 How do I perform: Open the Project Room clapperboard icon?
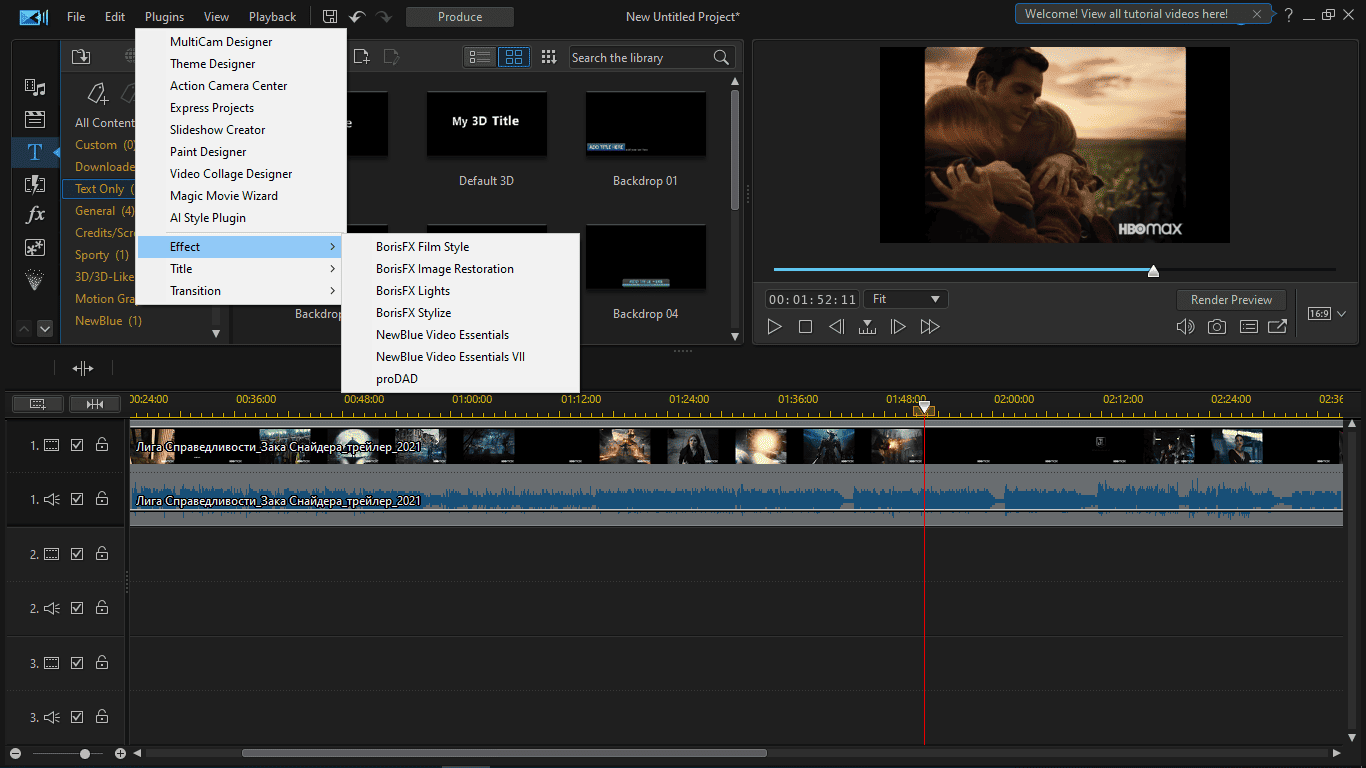coord(35,119)
